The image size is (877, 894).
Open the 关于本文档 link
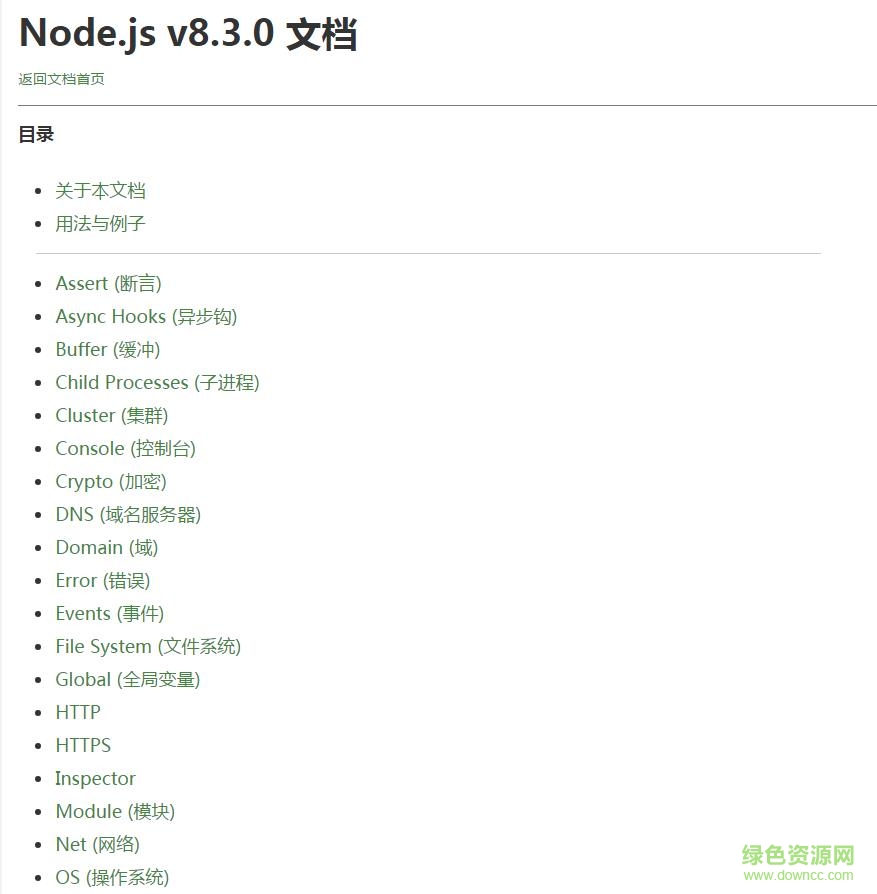(x=100, y=190)
